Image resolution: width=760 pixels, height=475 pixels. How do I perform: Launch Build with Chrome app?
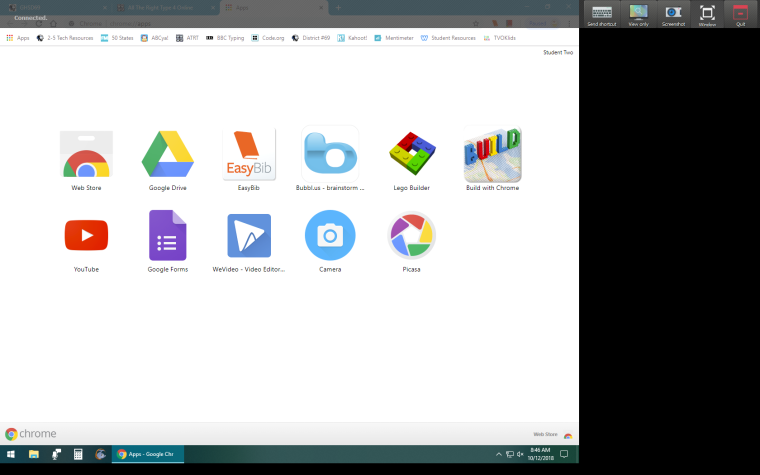pyautogui.click(x=492, y=154)
